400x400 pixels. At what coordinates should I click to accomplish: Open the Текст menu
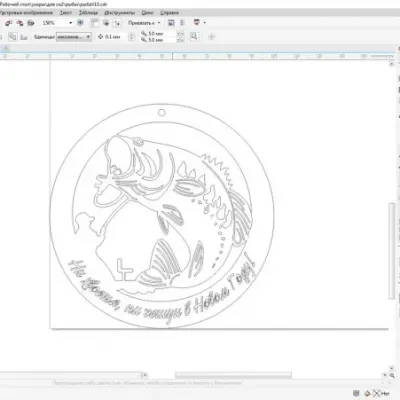pyautogui.click(x=66, y=13)
